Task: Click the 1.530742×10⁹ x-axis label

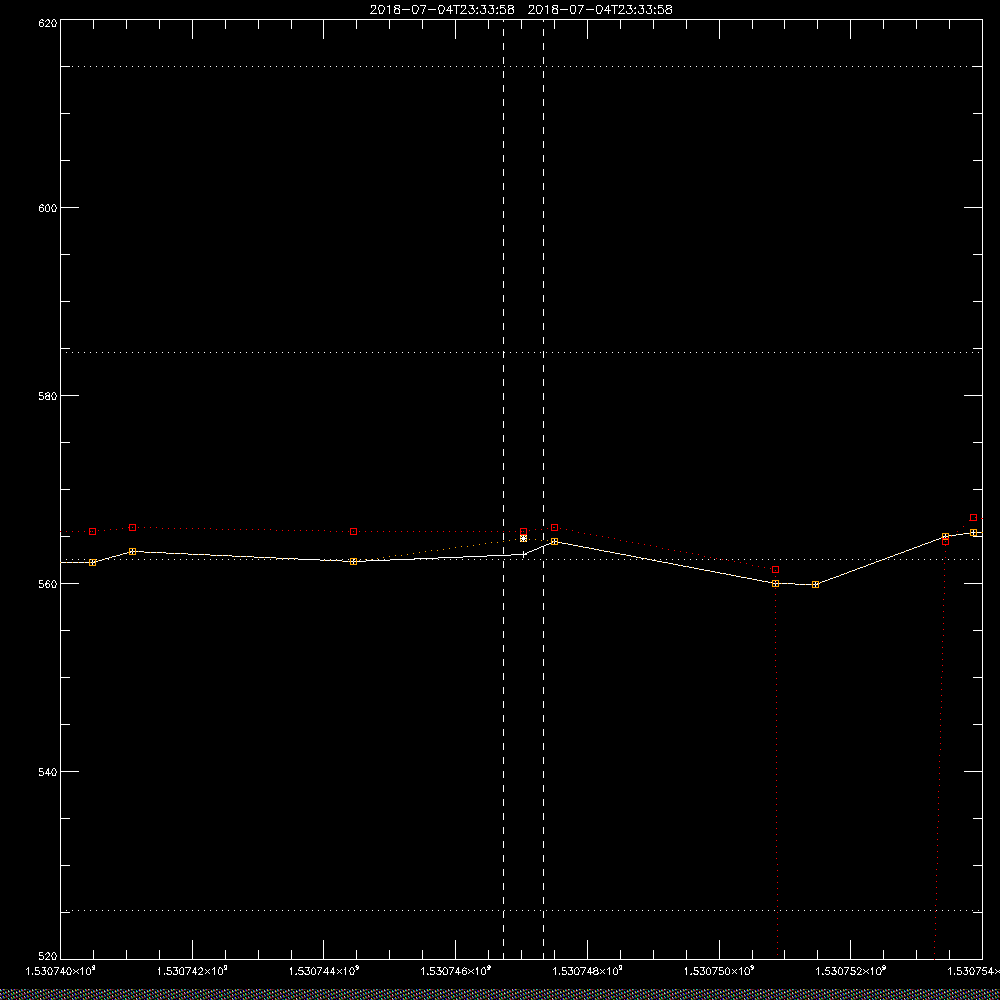Action: click(x=193, y=971)
